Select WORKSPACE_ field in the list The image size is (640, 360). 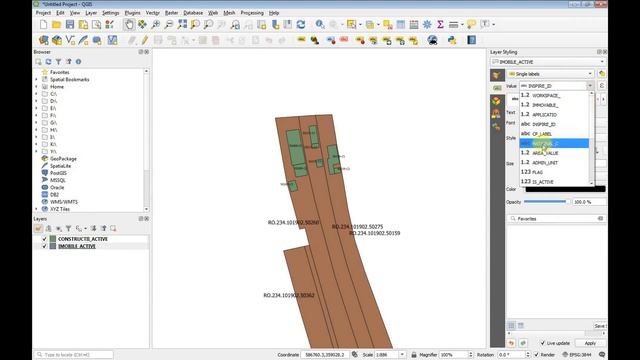[x=554, y=96]
